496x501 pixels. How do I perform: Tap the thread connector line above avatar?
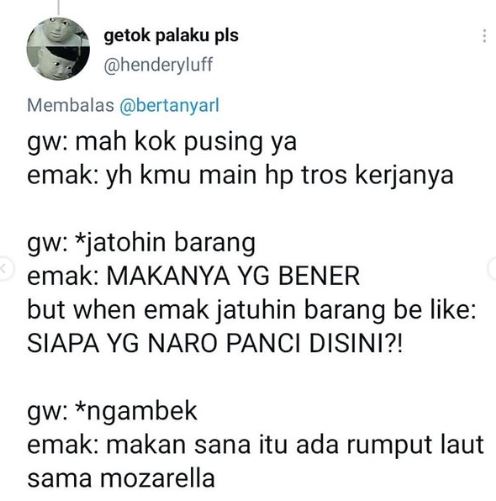coord(58,7)
